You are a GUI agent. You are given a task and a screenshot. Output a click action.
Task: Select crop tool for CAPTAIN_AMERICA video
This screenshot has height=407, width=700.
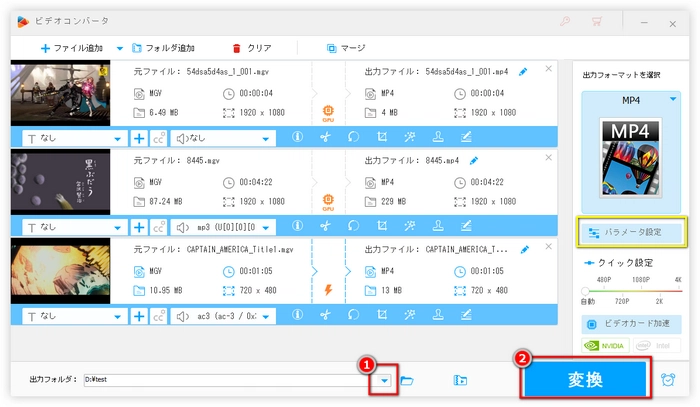tap(381, 316)
